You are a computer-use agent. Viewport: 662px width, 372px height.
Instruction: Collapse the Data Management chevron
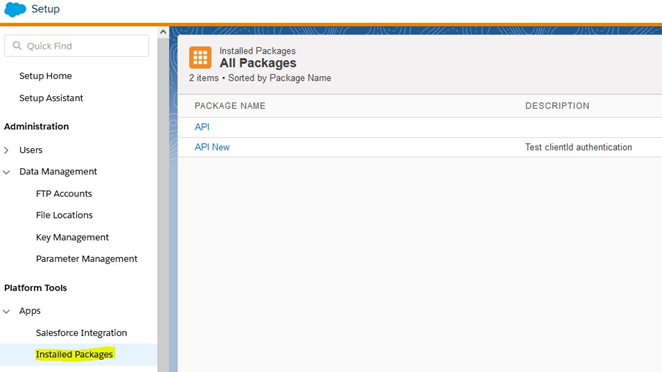(6, 172)
